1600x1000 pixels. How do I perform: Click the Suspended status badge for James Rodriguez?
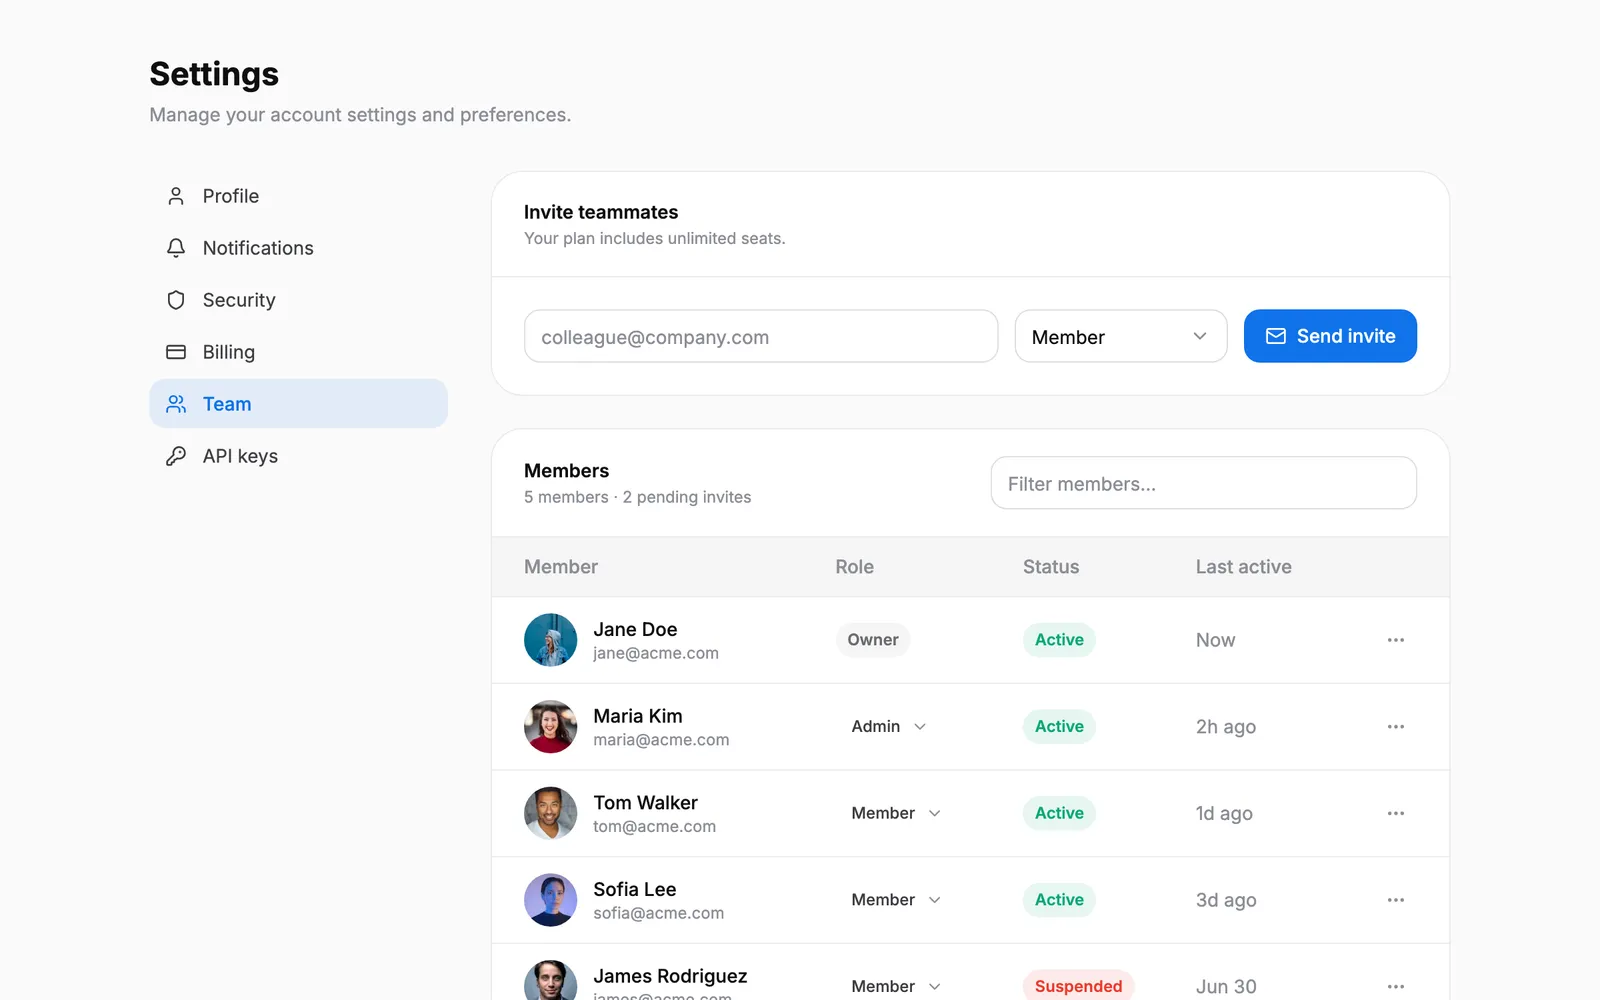pos(1078,986)
